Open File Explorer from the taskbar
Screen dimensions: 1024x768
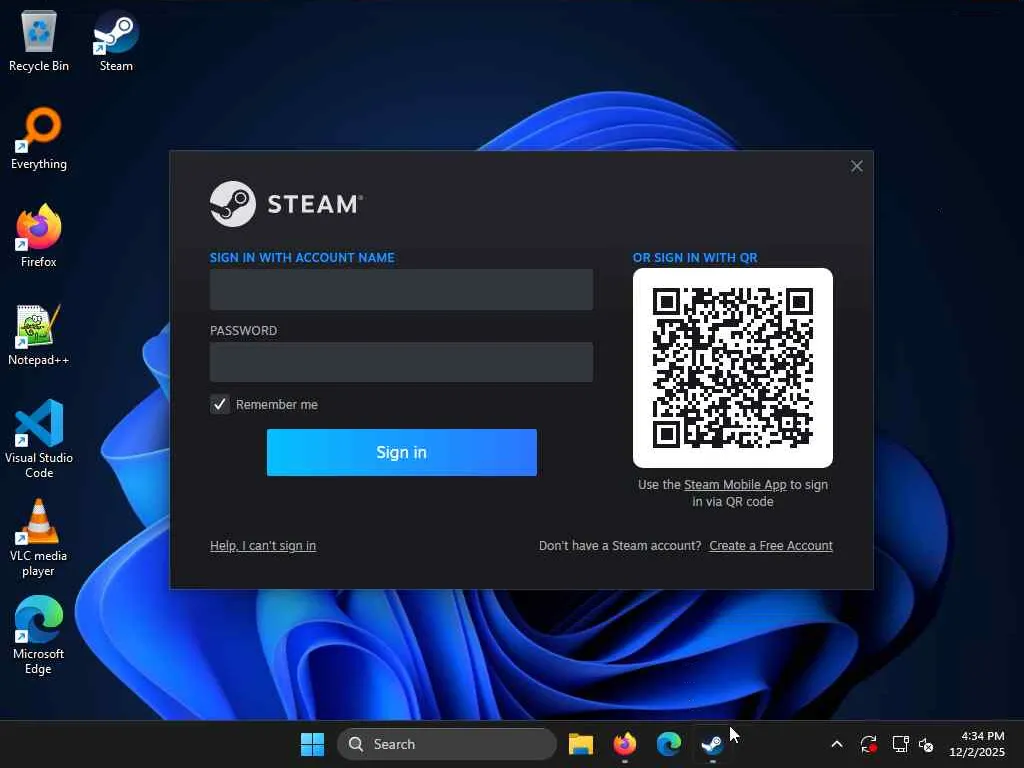pos(581,744)
